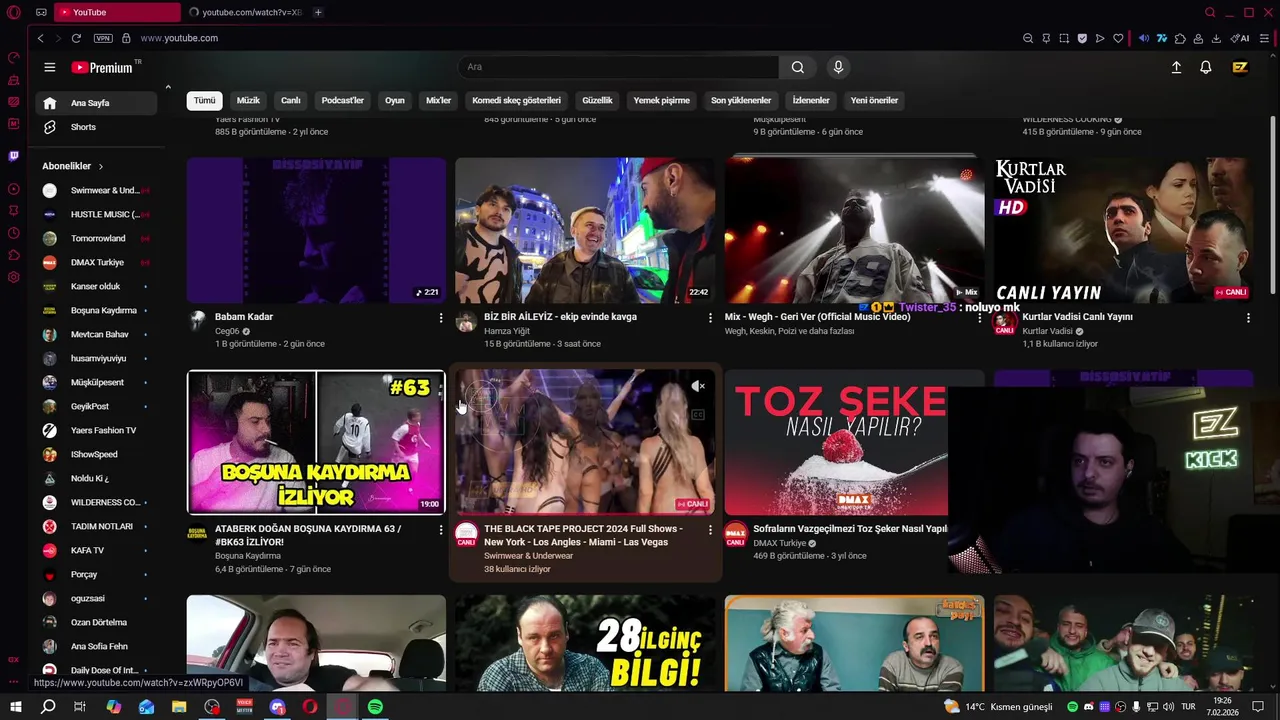The height and width of the screenshot is (720, 1280).
Task: Open options menu for BİZ BİR AİLEYİZ video
Action: (x=710, y=318)
